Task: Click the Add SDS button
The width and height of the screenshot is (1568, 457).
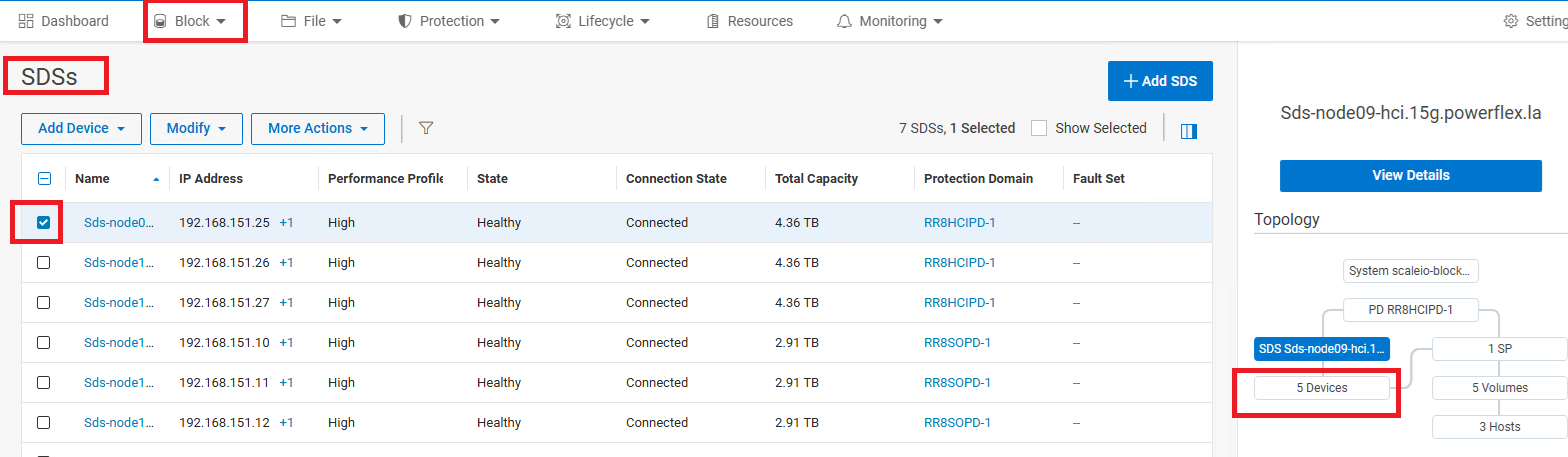Action: (1160, 81)
